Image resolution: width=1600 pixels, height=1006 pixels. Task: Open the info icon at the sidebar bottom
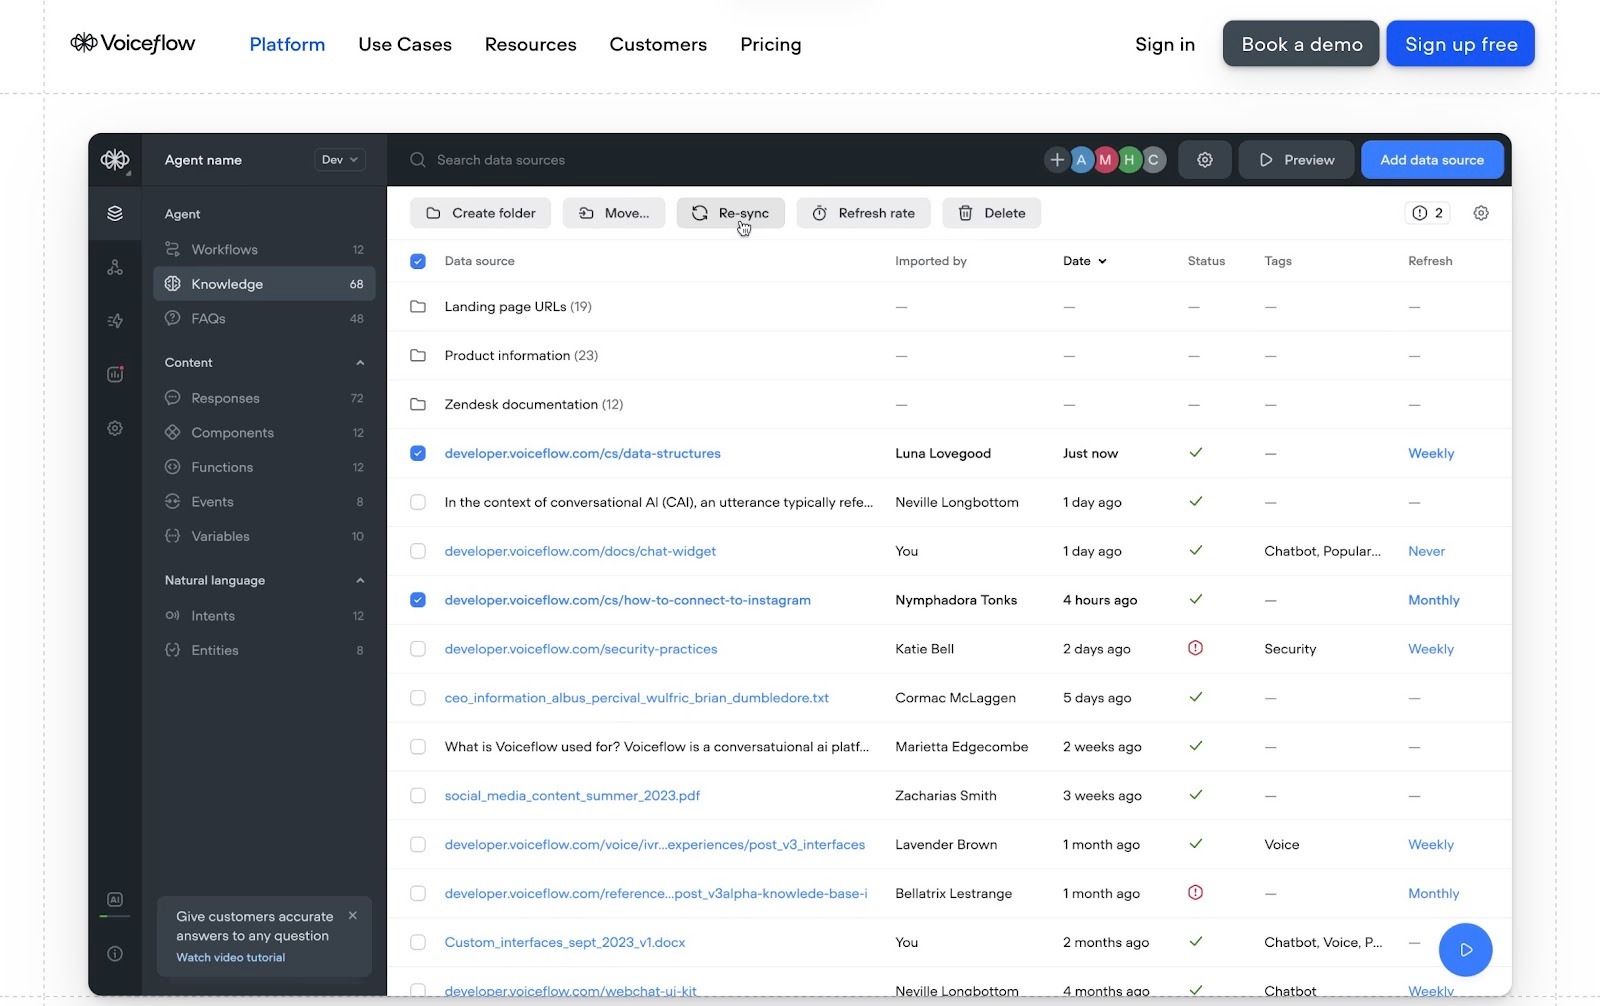(115, 954)
